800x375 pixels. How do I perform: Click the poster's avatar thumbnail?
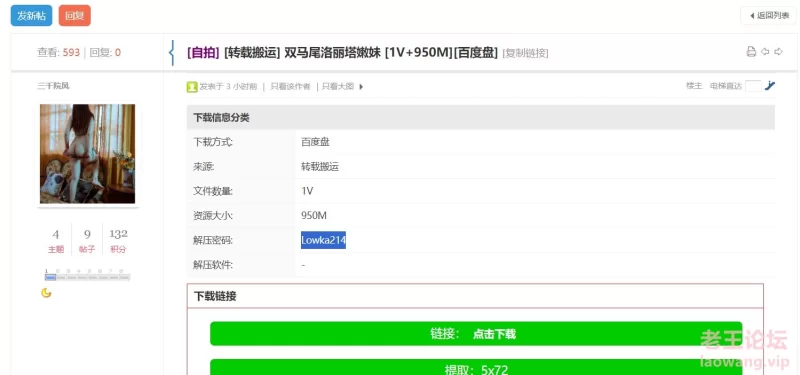coord(88,154)
